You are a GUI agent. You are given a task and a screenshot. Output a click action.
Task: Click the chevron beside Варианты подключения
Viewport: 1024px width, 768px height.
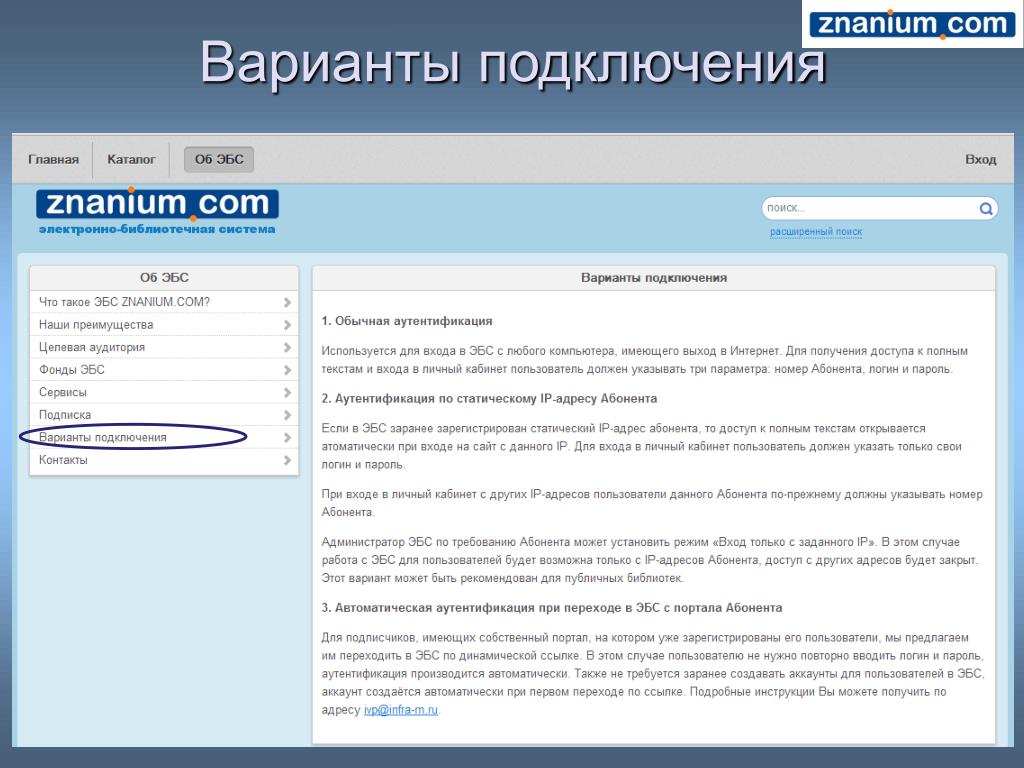287,437
